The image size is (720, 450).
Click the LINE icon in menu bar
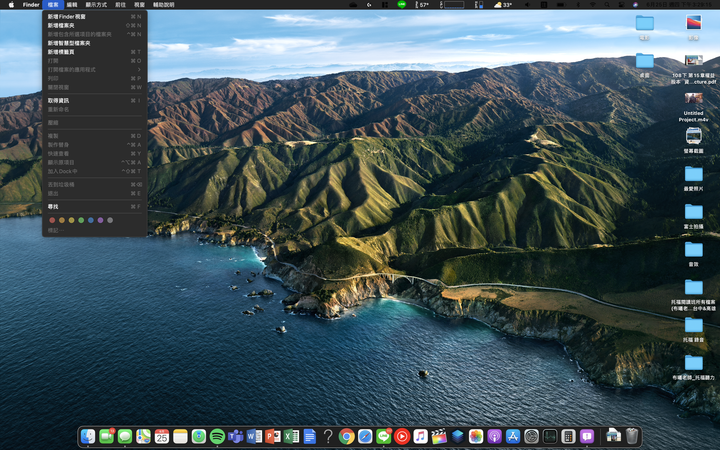pos(401,5)
